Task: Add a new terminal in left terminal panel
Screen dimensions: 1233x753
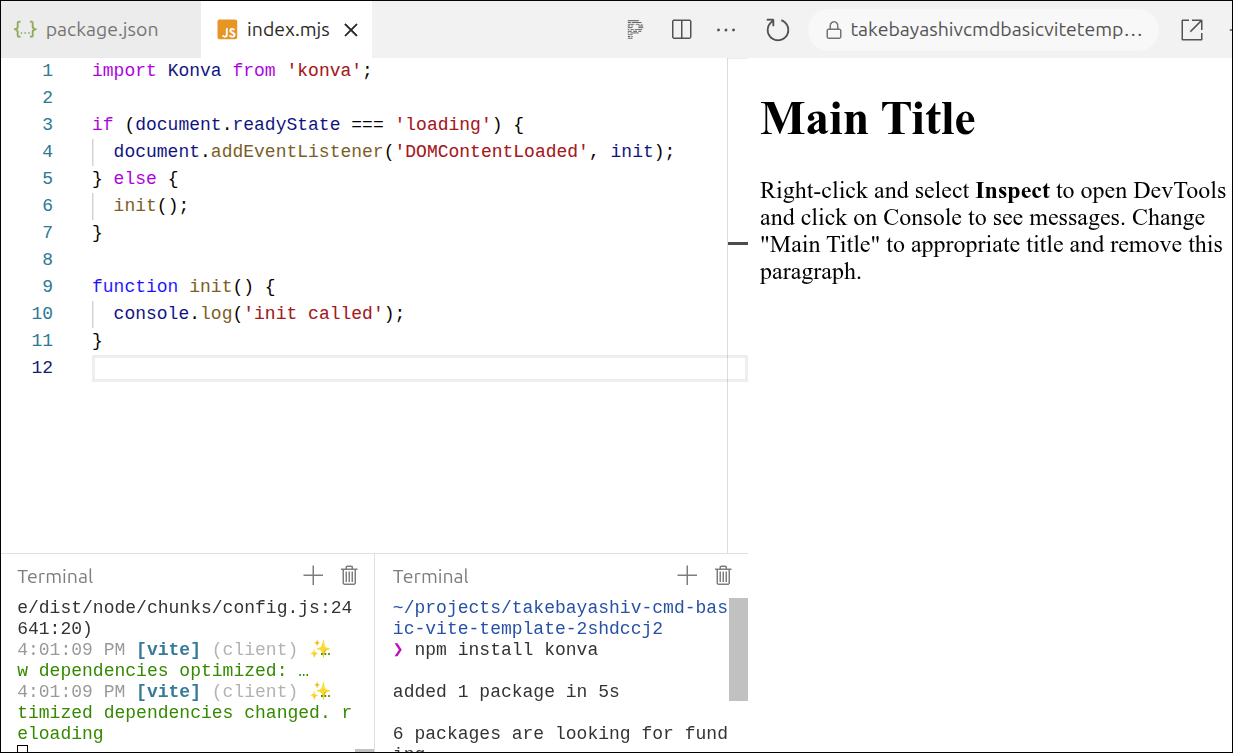Action: click(x=313, y=575)
